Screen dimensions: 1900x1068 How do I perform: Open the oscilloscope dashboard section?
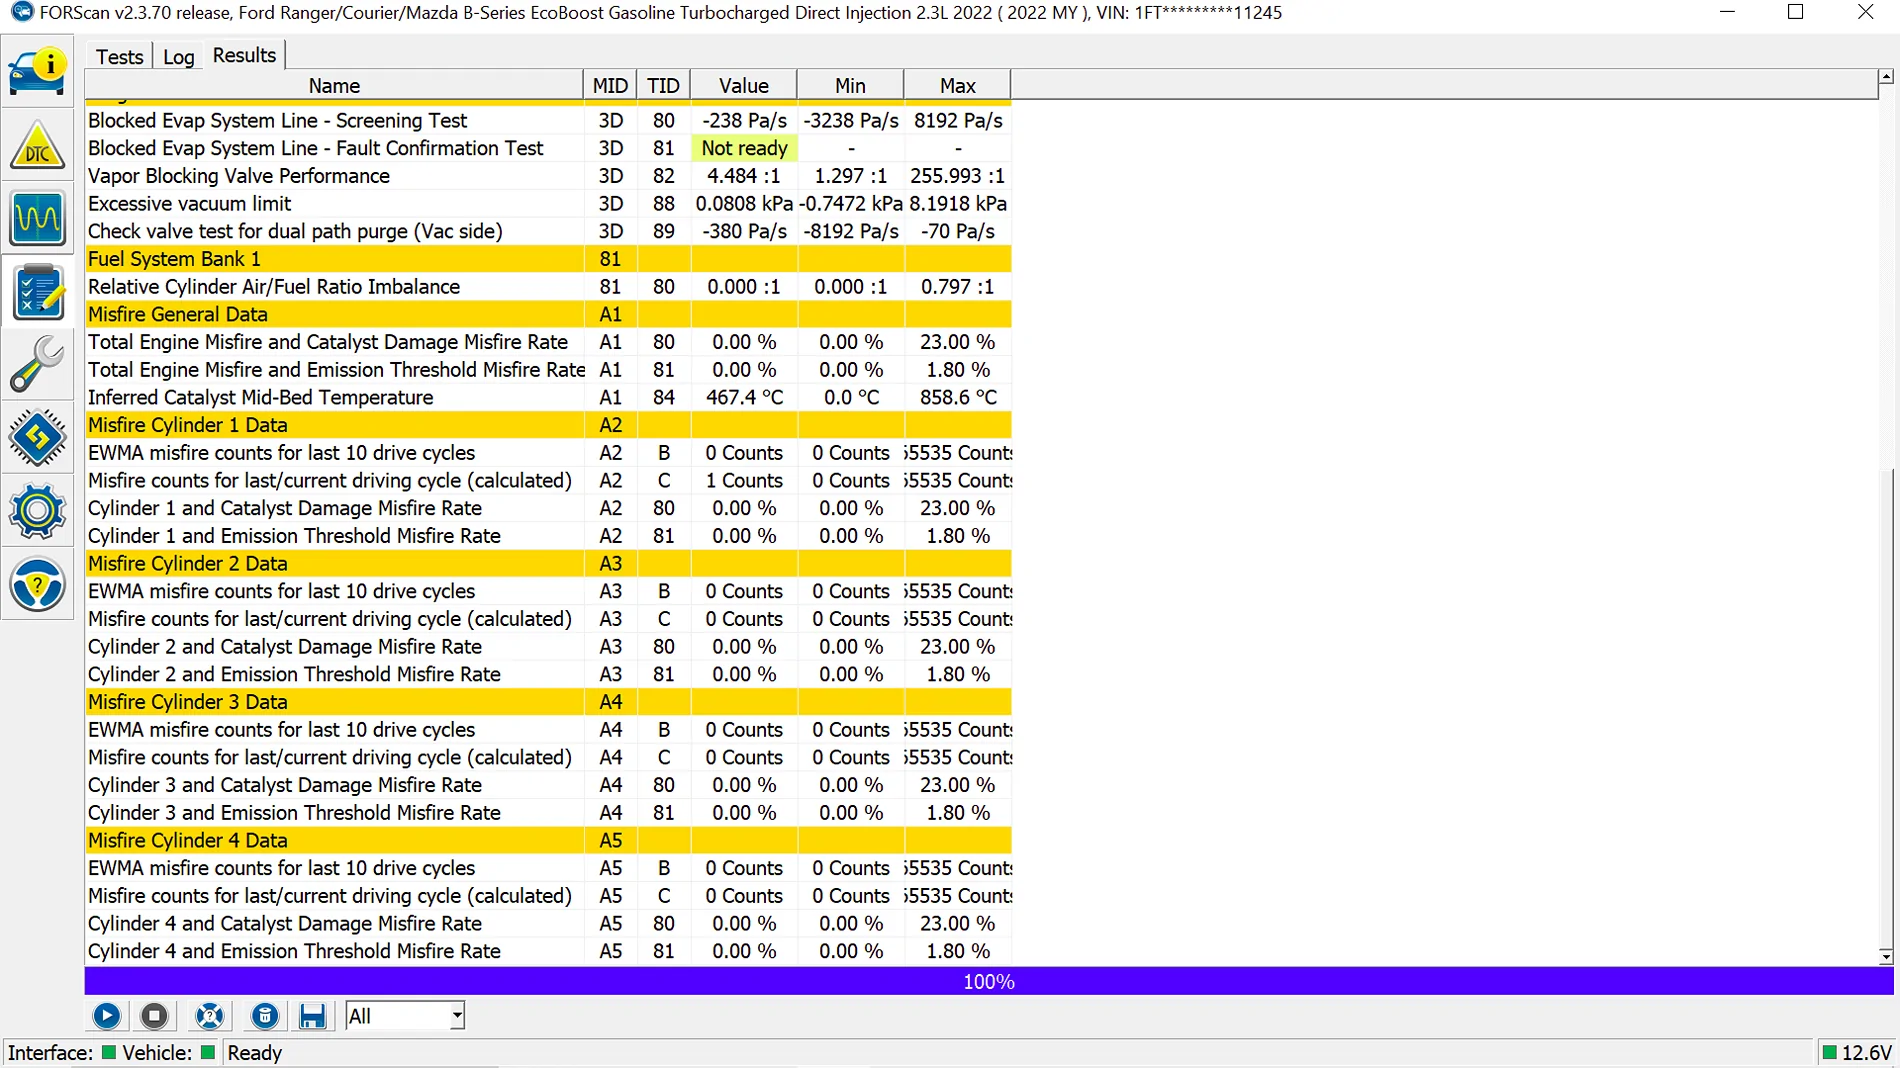(x=37, y=218)
